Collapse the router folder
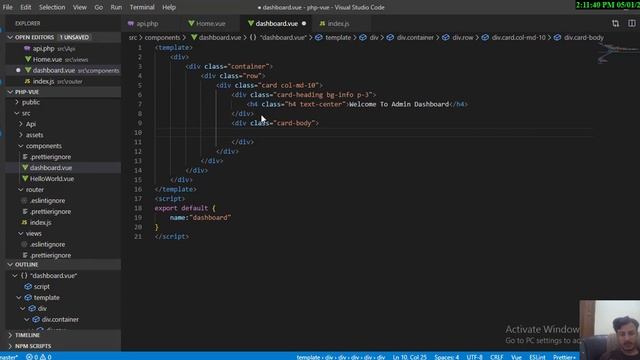The image size is (640, 360). pyautogui.click(x=35, y=190)
